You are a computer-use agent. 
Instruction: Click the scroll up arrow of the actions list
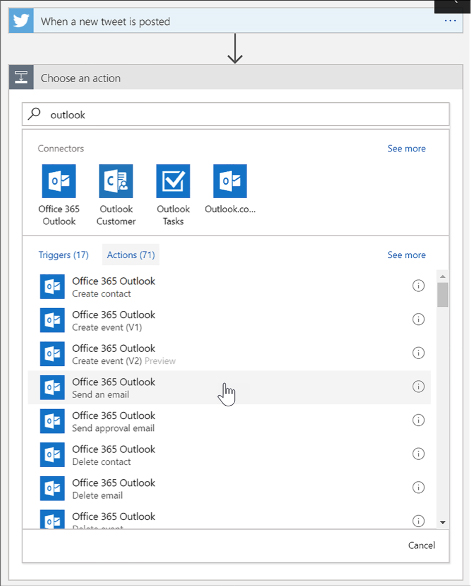click(443, 277)
